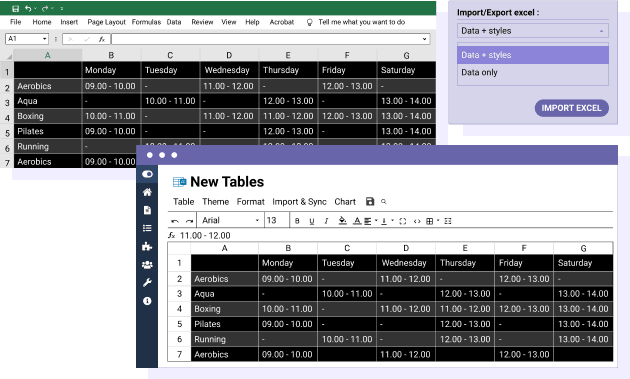The width and height of the screenshot is (630, 379).
Task: Open the Chart menu
Action: click(345, 202)
